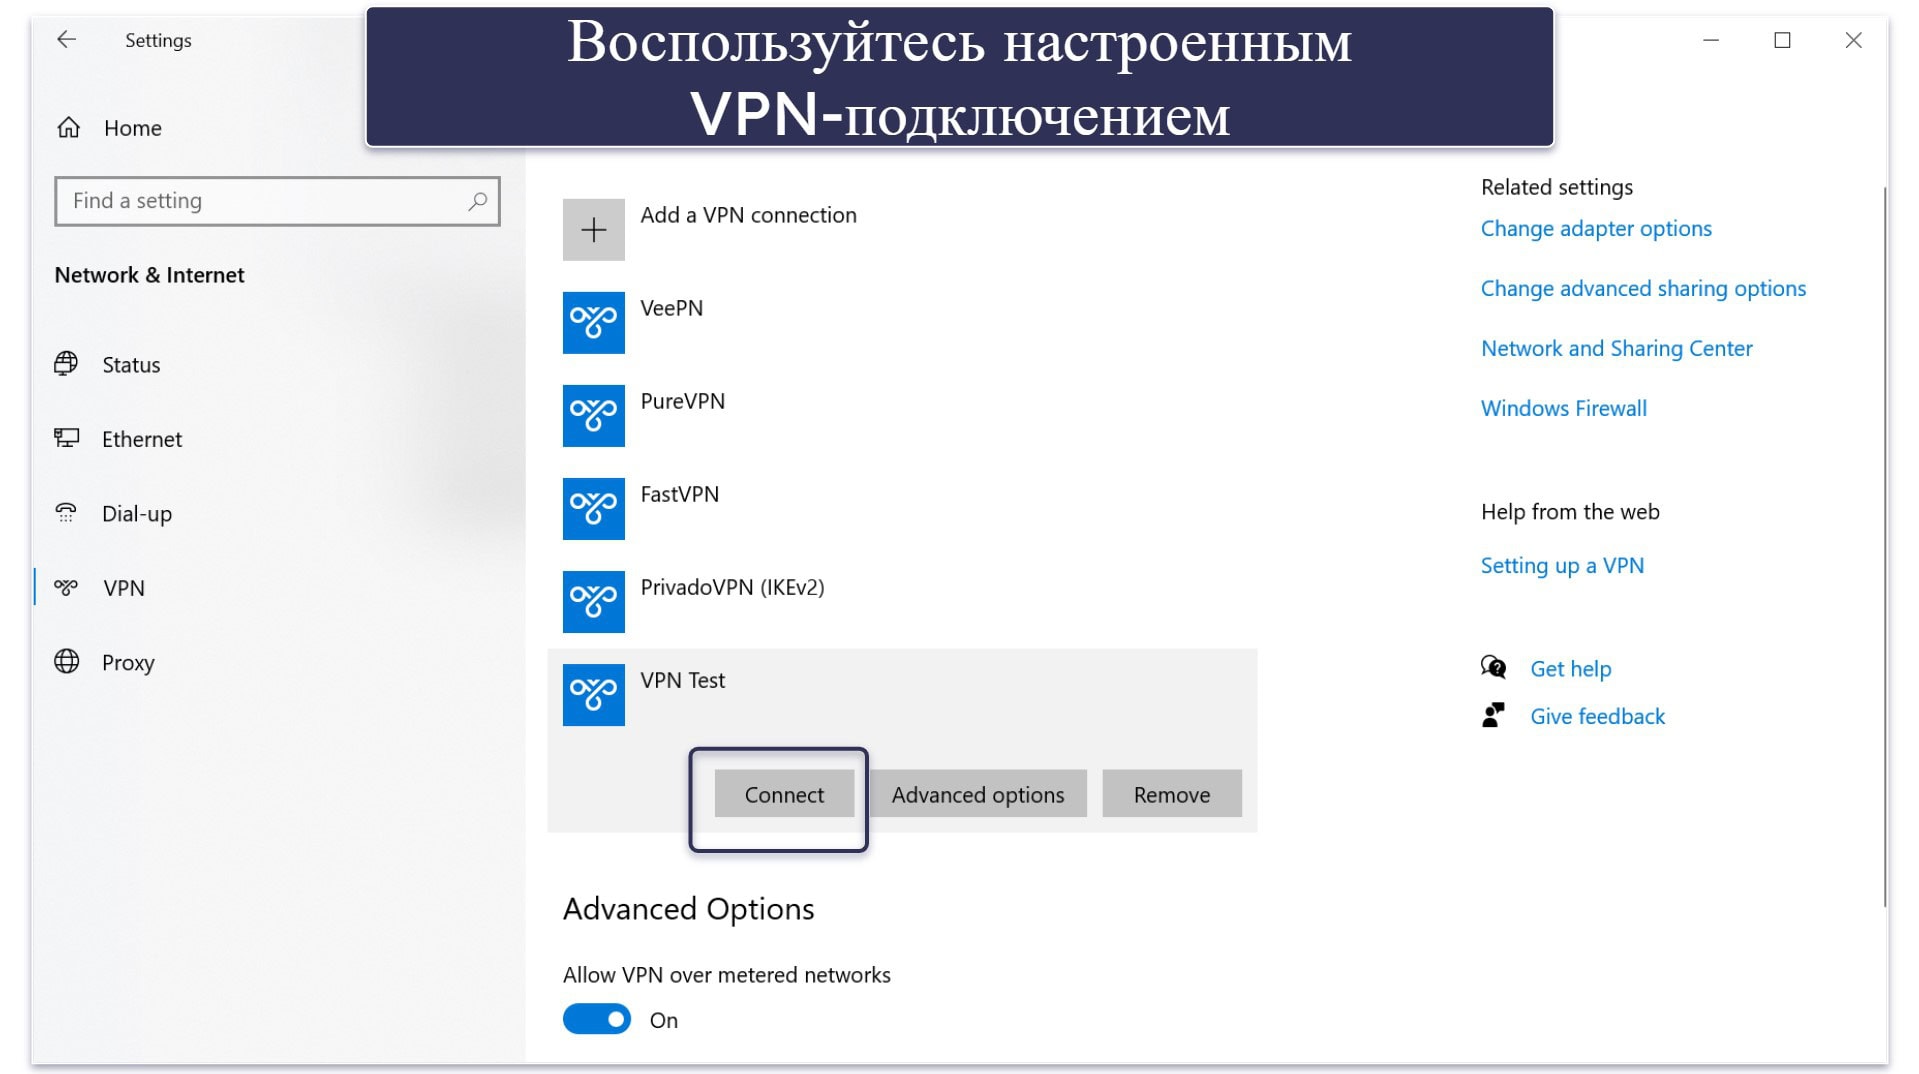The height and width of the screenshot is (1074, 1919).
Task: Select the PrivadoVPN (IKEv2) entry
Action: click(732, 587)
